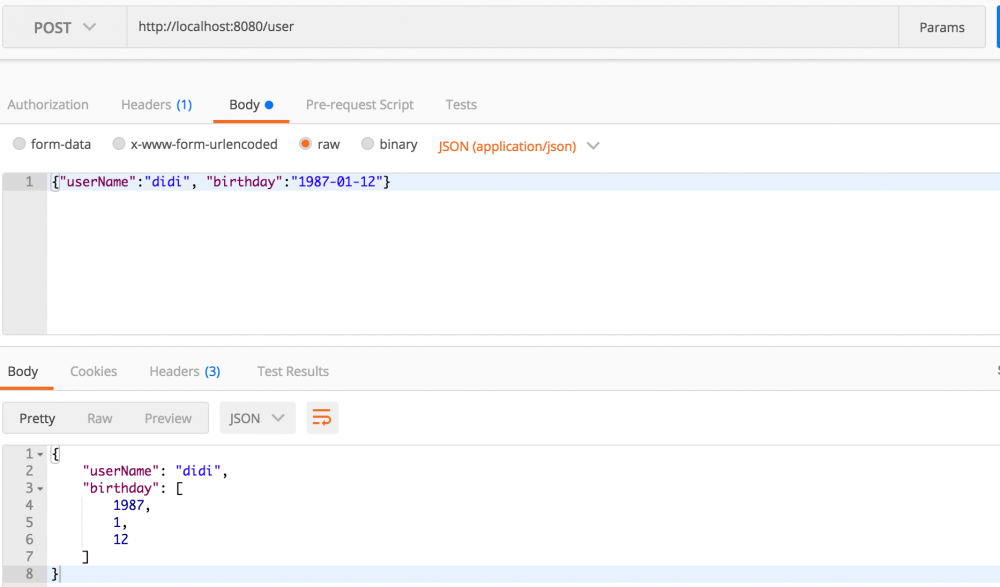Click the Params button
The width and height of the screenshot is (1000, 587).
pyautogui.click(x=942, y=27)
